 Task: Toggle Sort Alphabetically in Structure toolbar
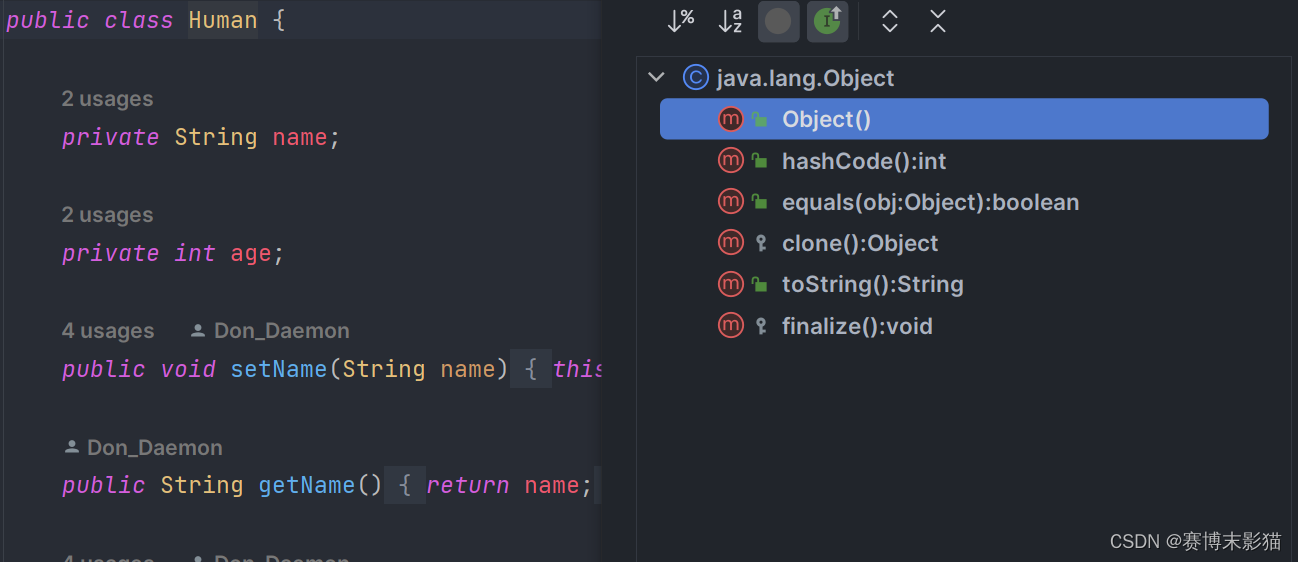(x=730, y=21)
